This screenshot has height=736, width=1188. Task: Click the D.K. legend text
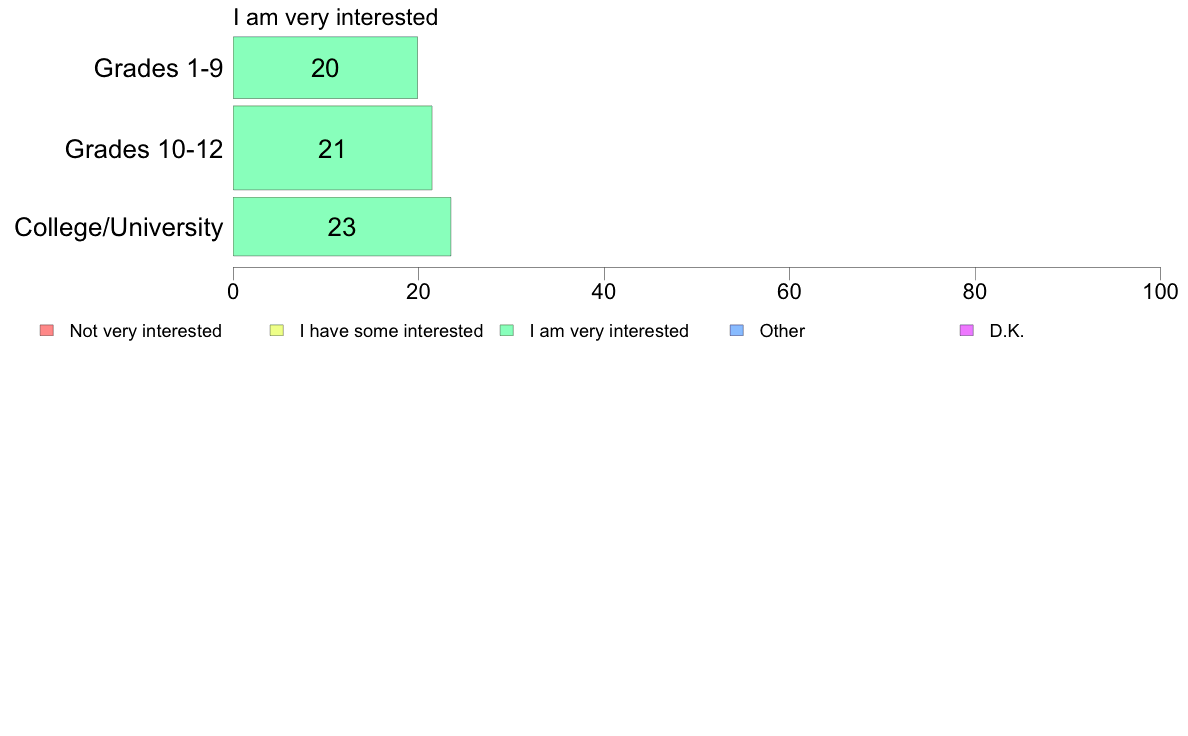click(x=1006, y=331)
